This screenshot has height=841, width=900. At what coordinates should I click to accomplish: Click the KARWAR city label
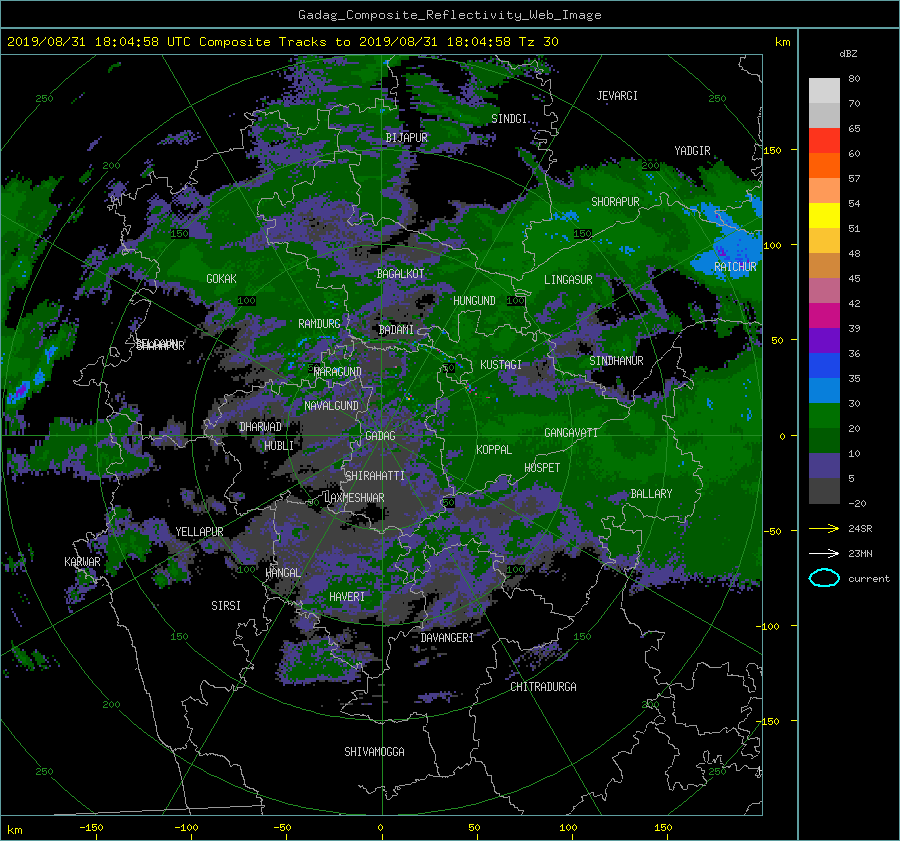tap(82, 561)
